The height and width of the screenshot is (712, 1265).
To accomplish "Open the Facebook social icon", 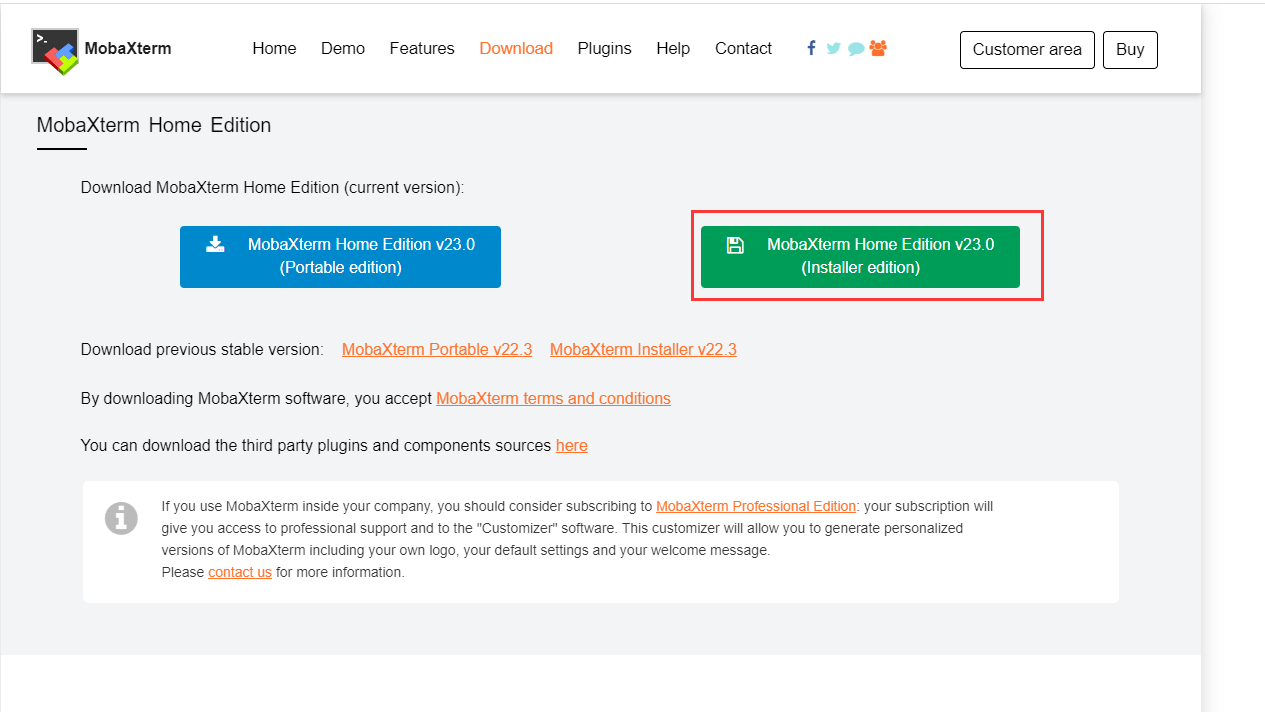I will 811,48.
